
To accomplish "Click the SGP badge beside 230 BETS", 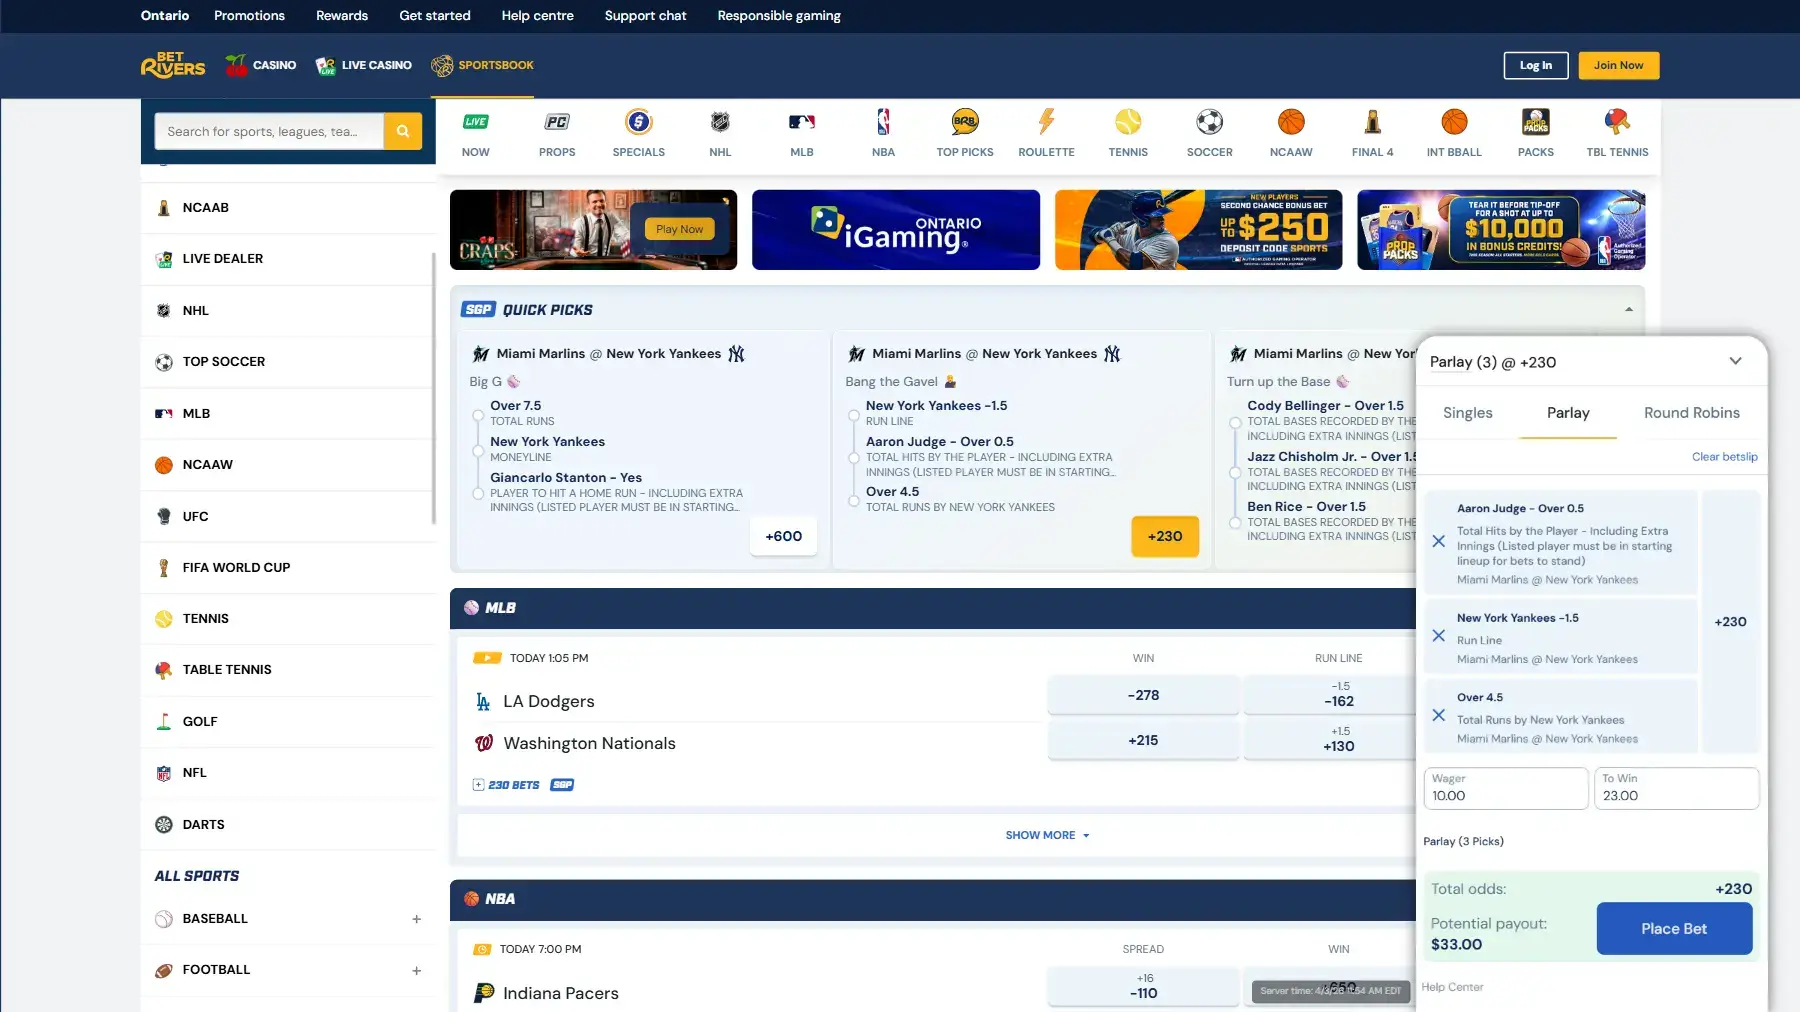I will [x=562, y=785].
